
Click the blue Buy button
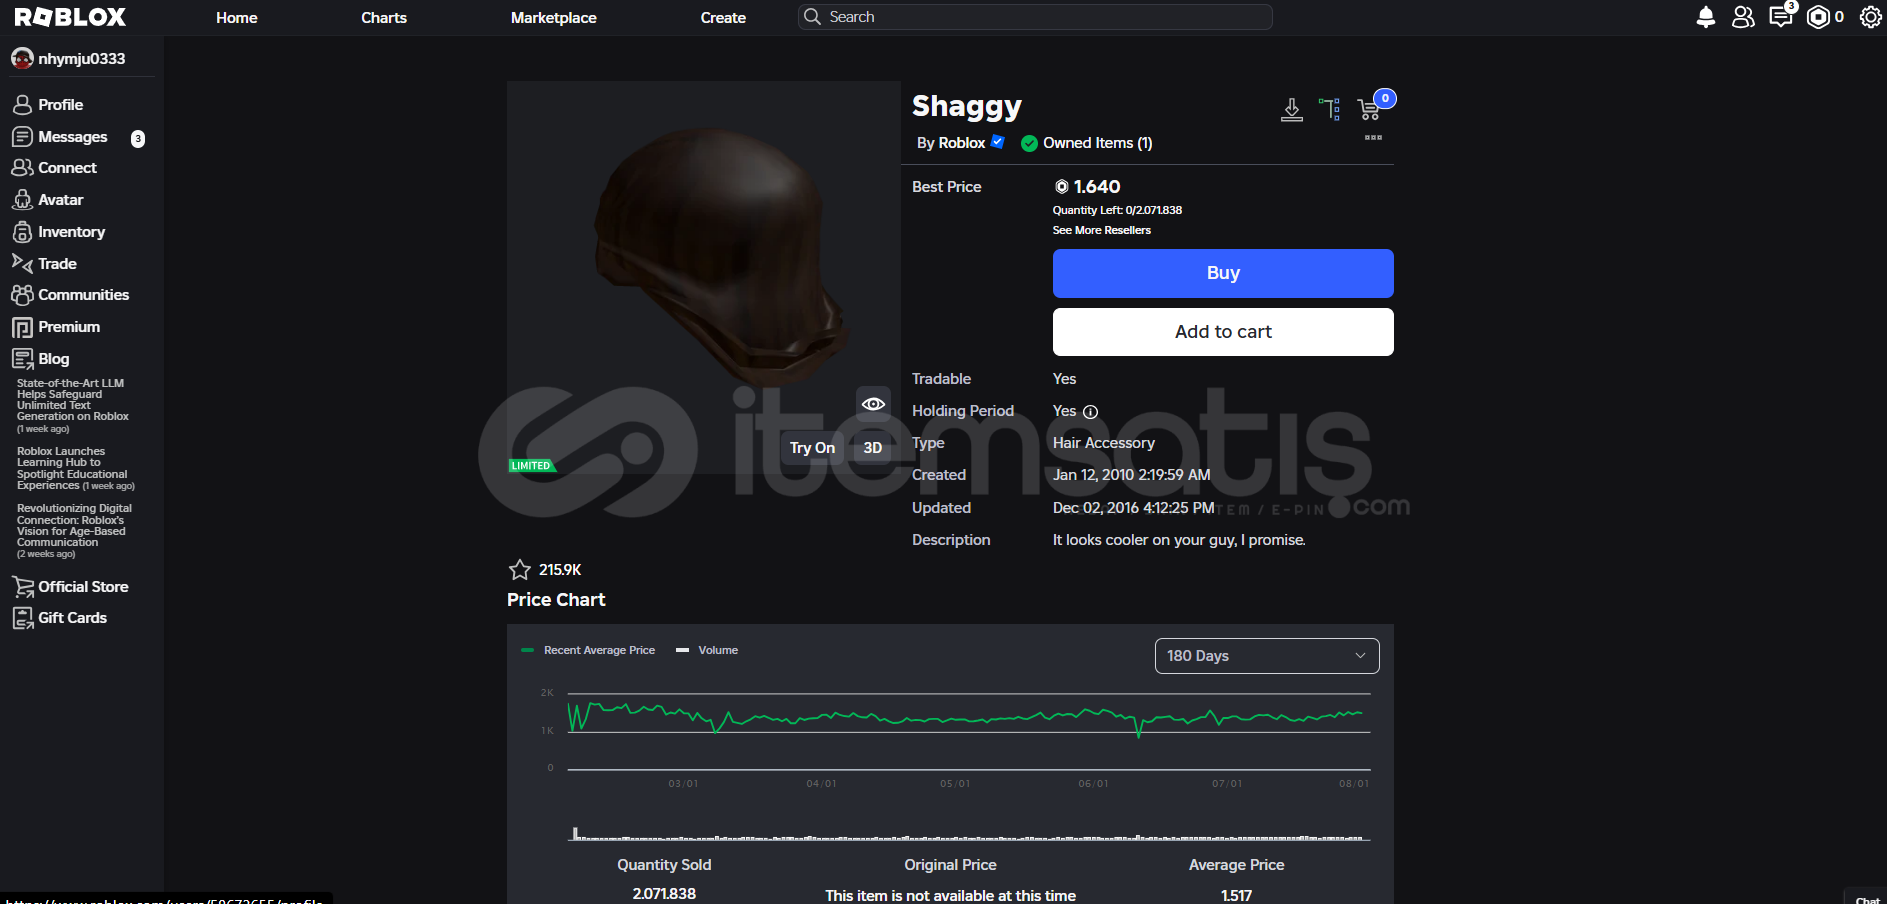(1223, 273)
